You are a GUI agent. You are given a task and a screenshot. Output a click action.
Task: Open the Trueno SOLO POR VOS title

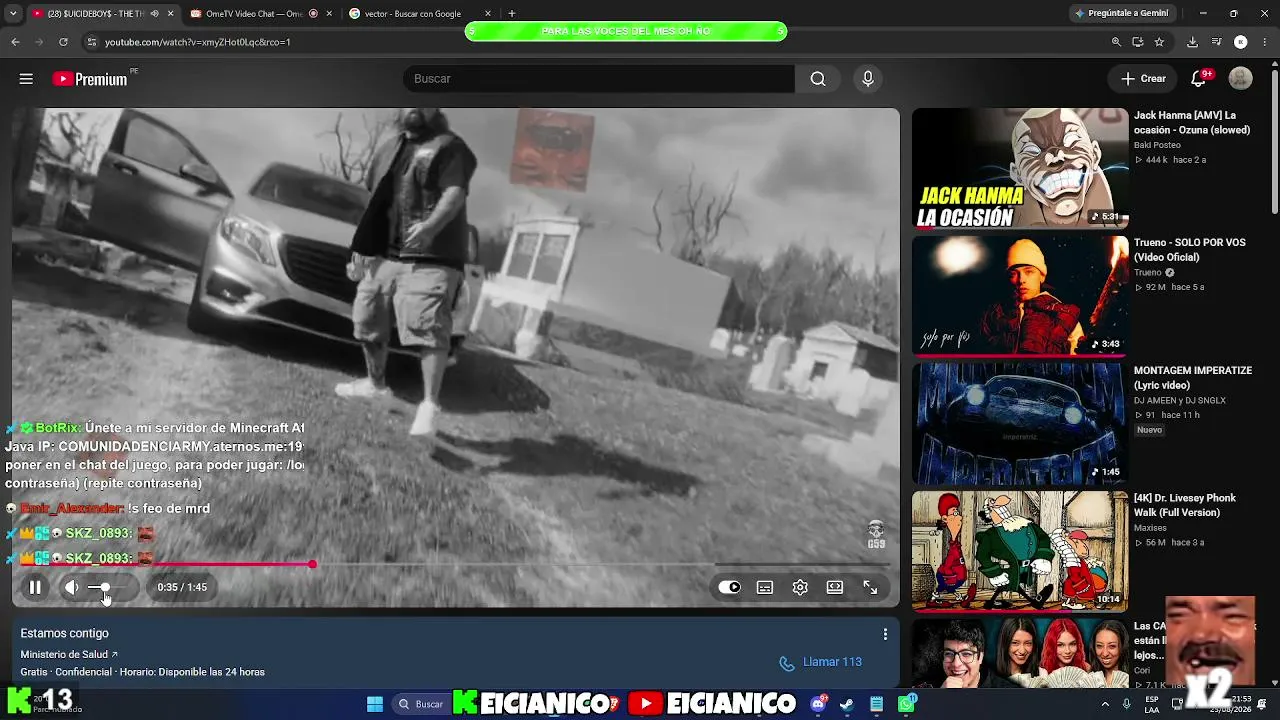1190,250
